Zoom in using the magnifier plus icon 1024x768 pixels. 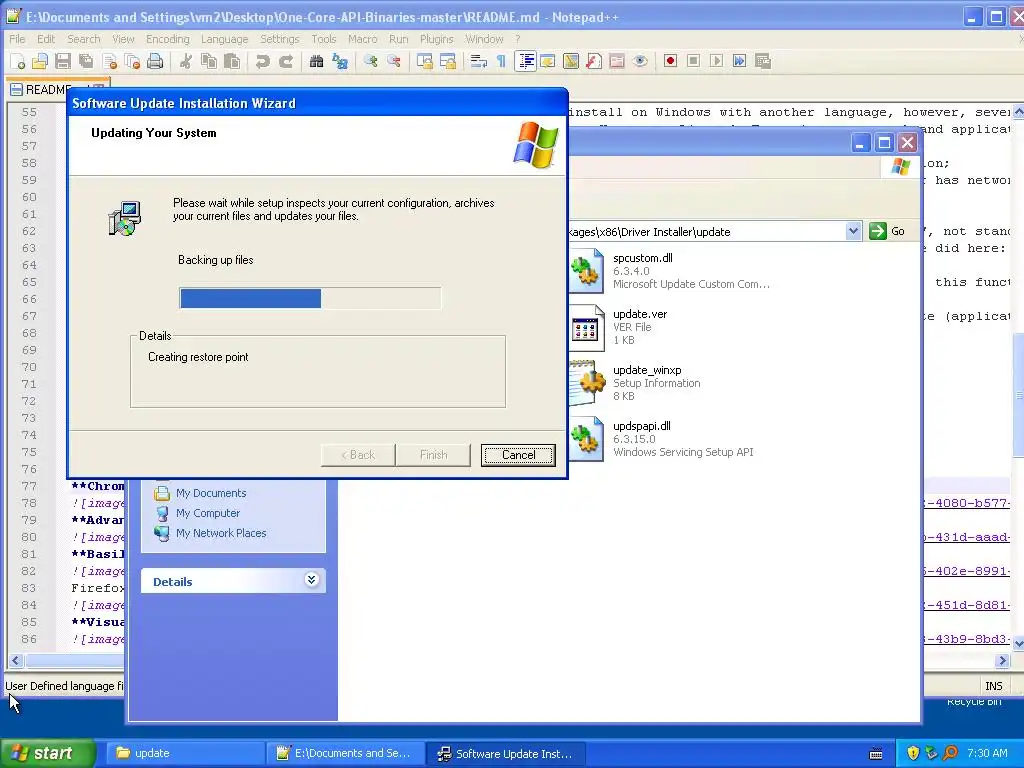(371, 61)
